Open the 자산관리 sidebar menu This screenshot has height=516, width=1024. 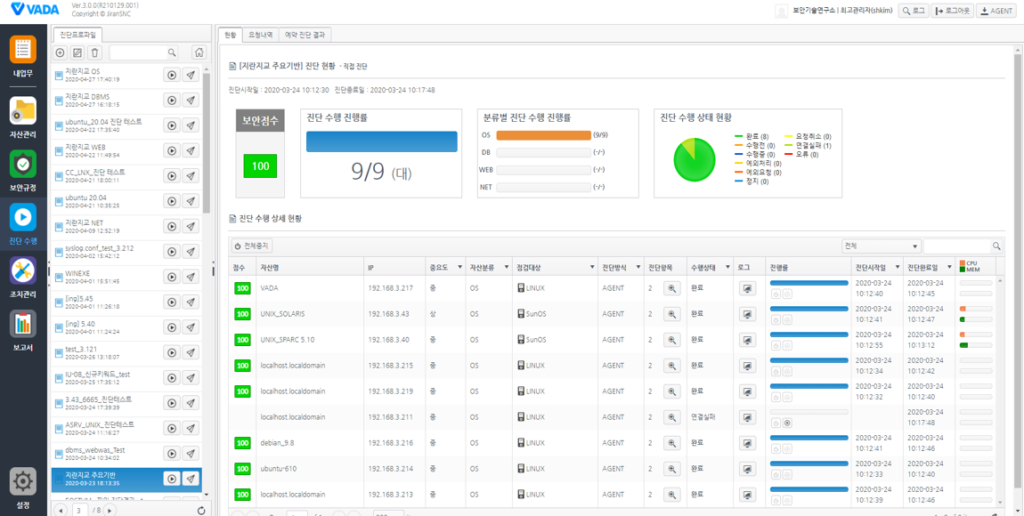(x=23, y=116)
